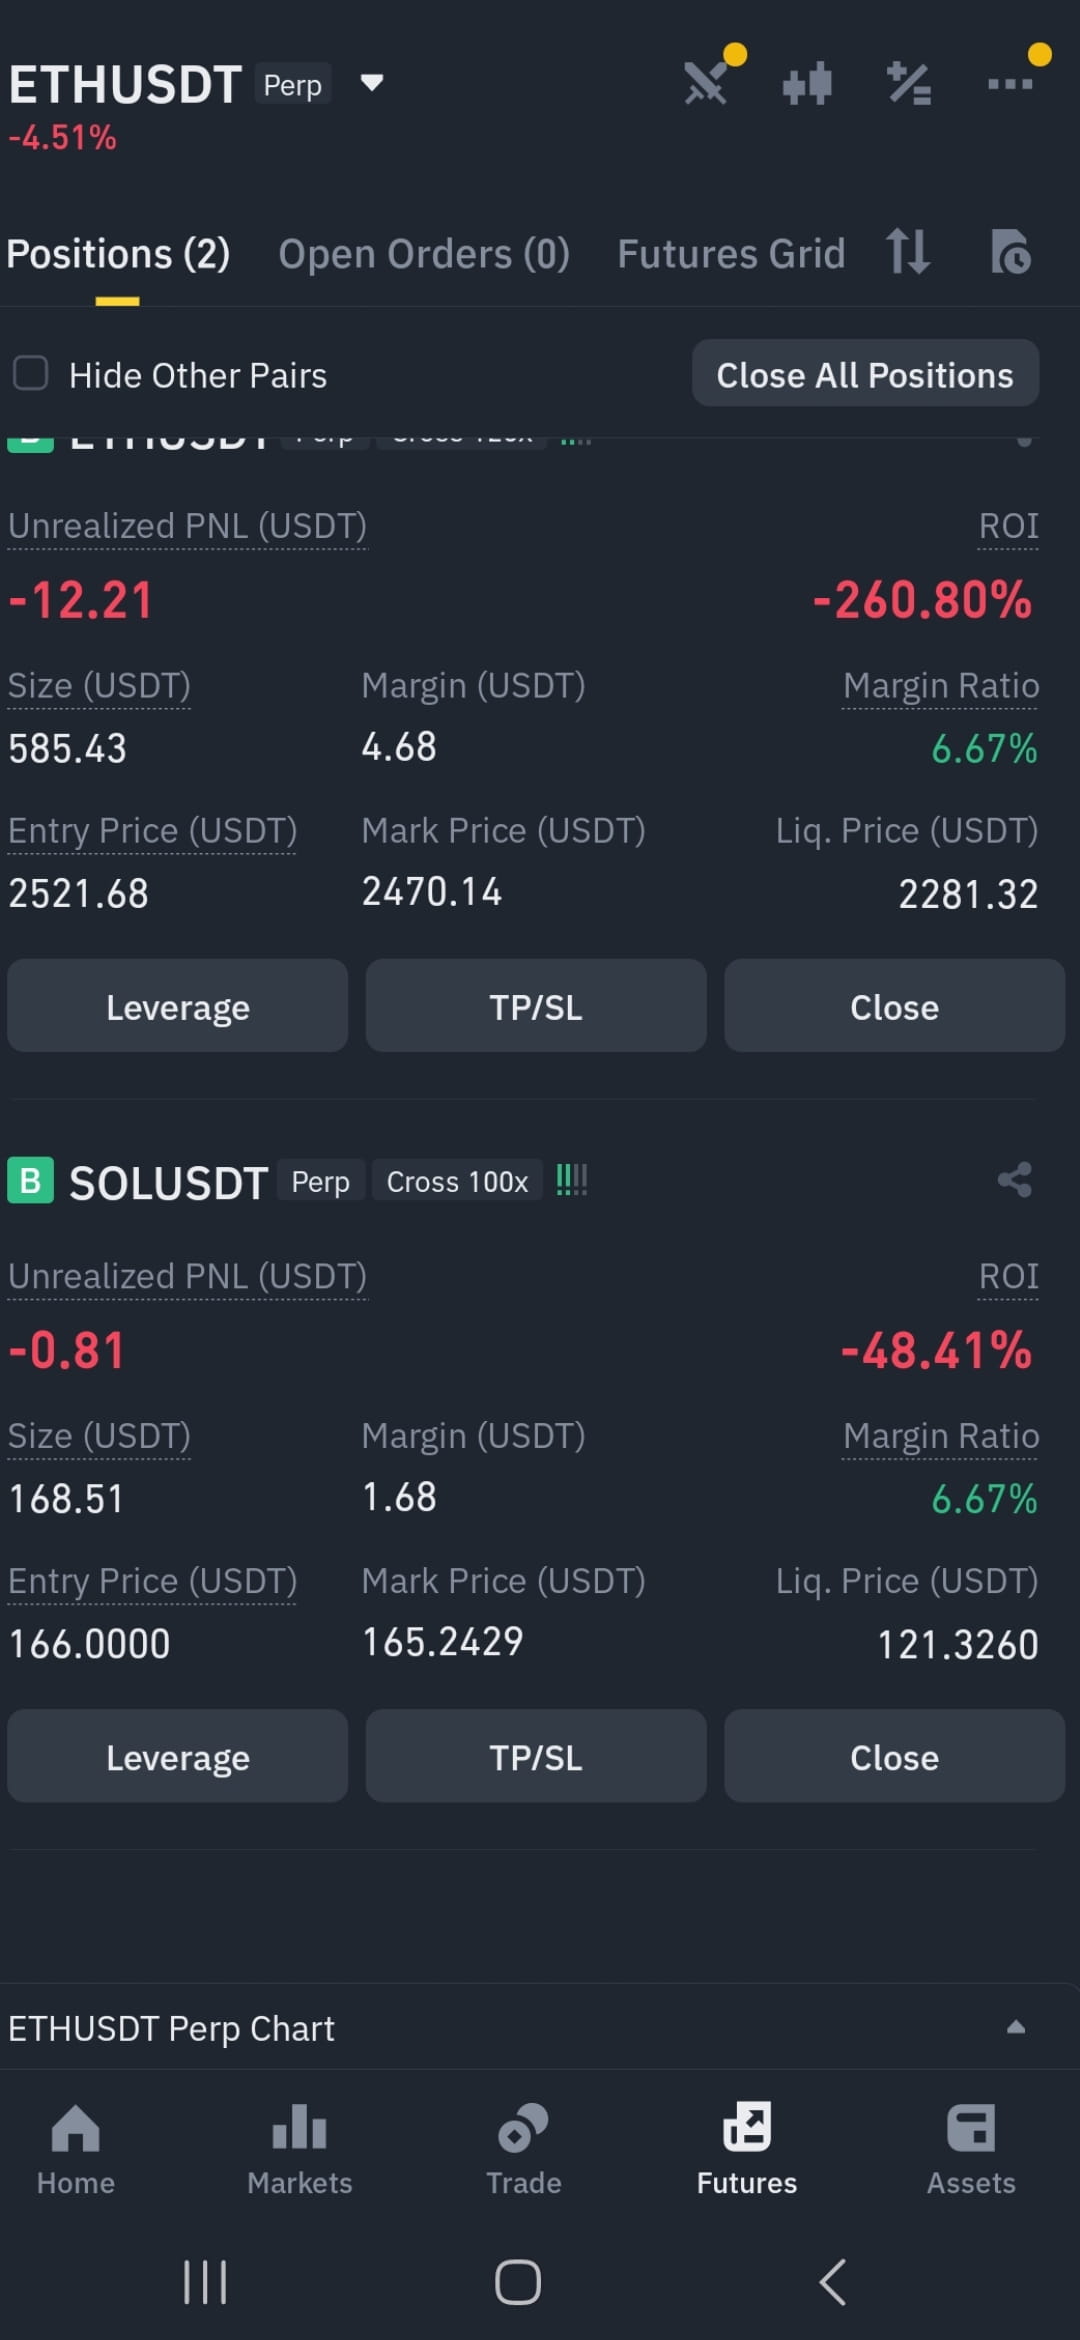The width and height of the screenshot is (1080, 2340).
Task: Switch to the Open Orders (0) tab
Action: click(x=424, y=254)
